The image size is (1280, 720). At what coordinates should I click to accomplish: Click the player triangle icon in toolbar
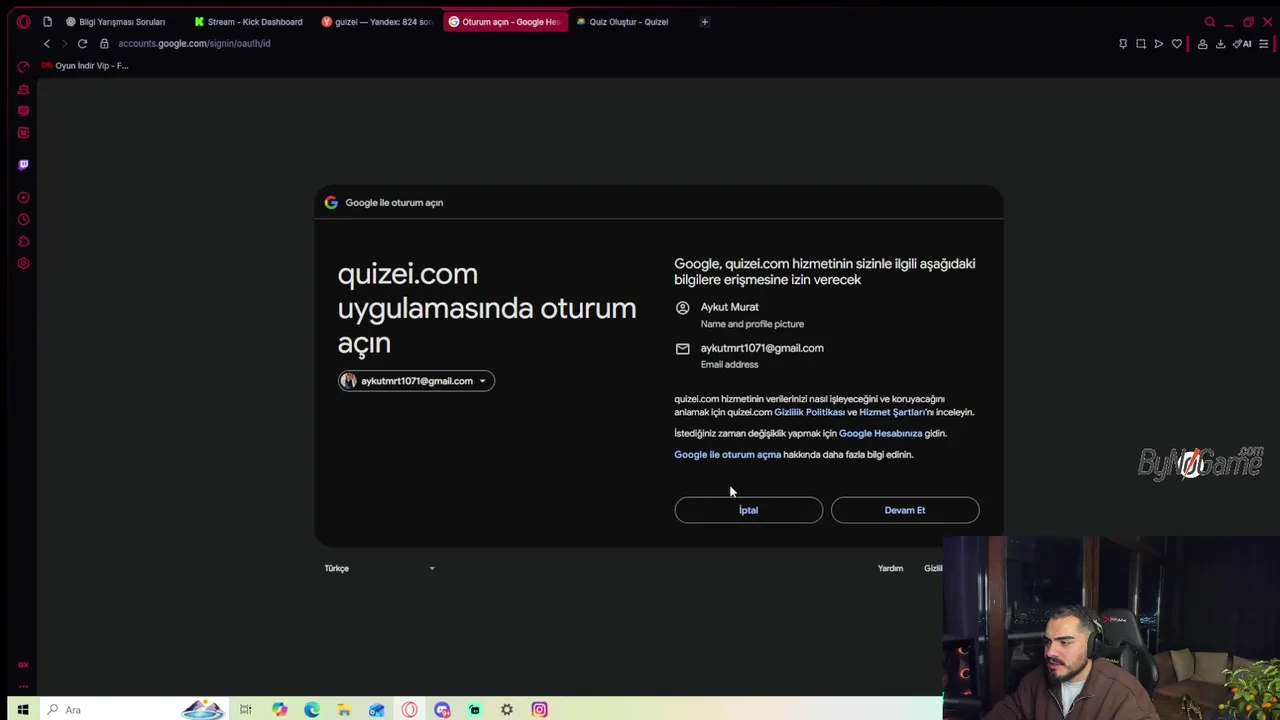point(1159,44)
